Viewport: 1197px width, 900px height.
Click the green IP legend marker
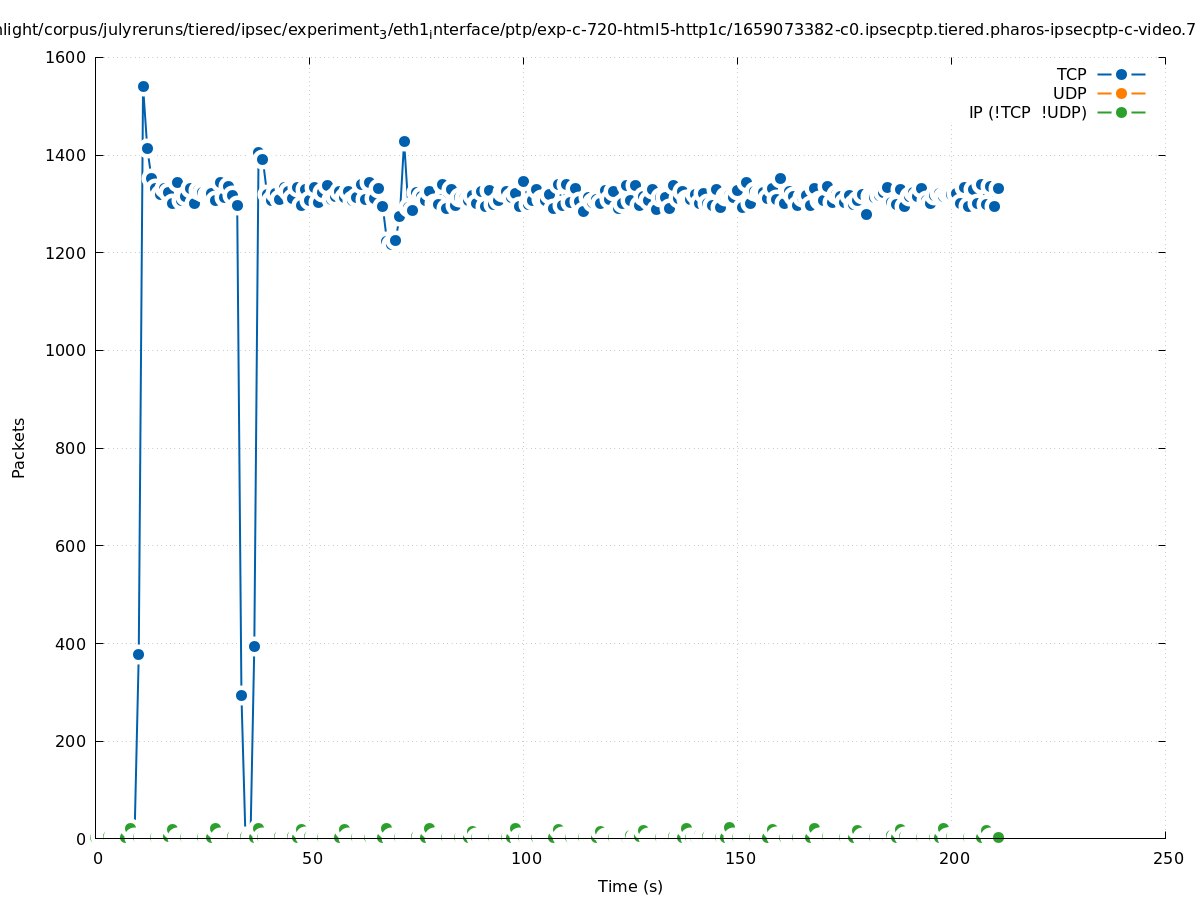pyautogui.click(x=1121, y=112)
